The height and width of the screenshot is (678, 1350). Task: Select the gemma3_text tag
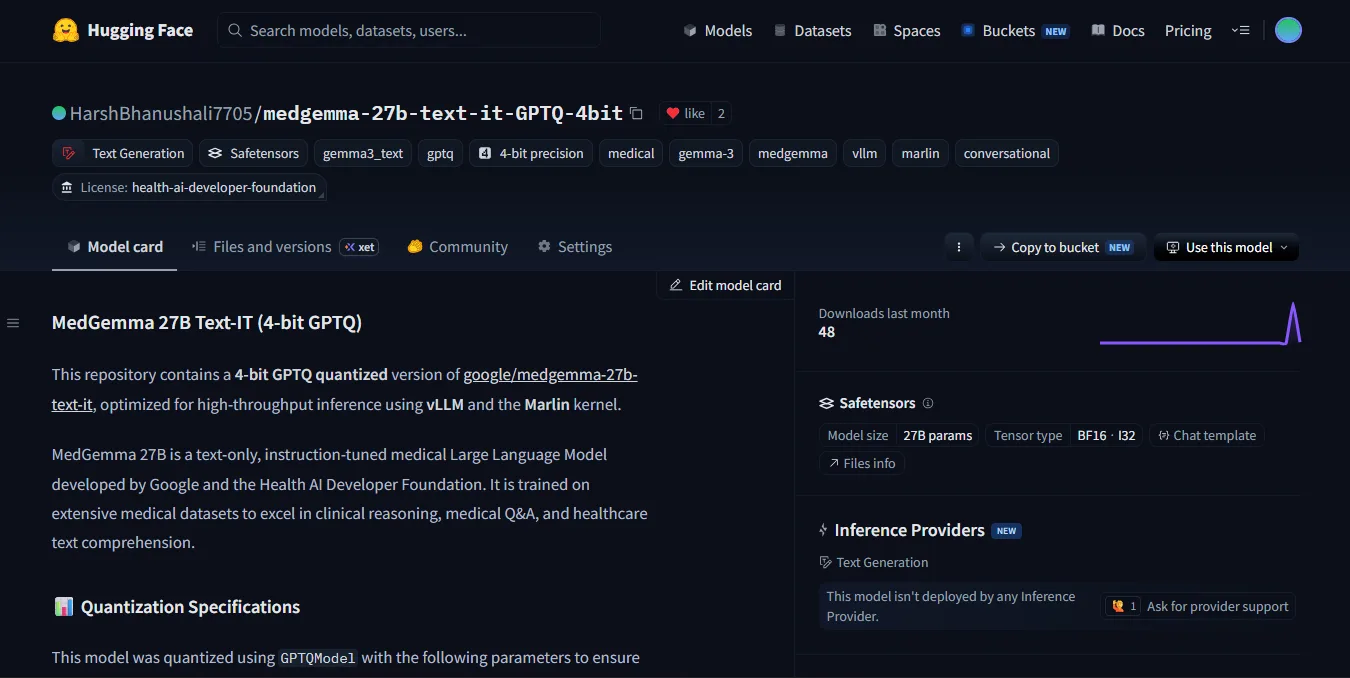pos(363,153)
